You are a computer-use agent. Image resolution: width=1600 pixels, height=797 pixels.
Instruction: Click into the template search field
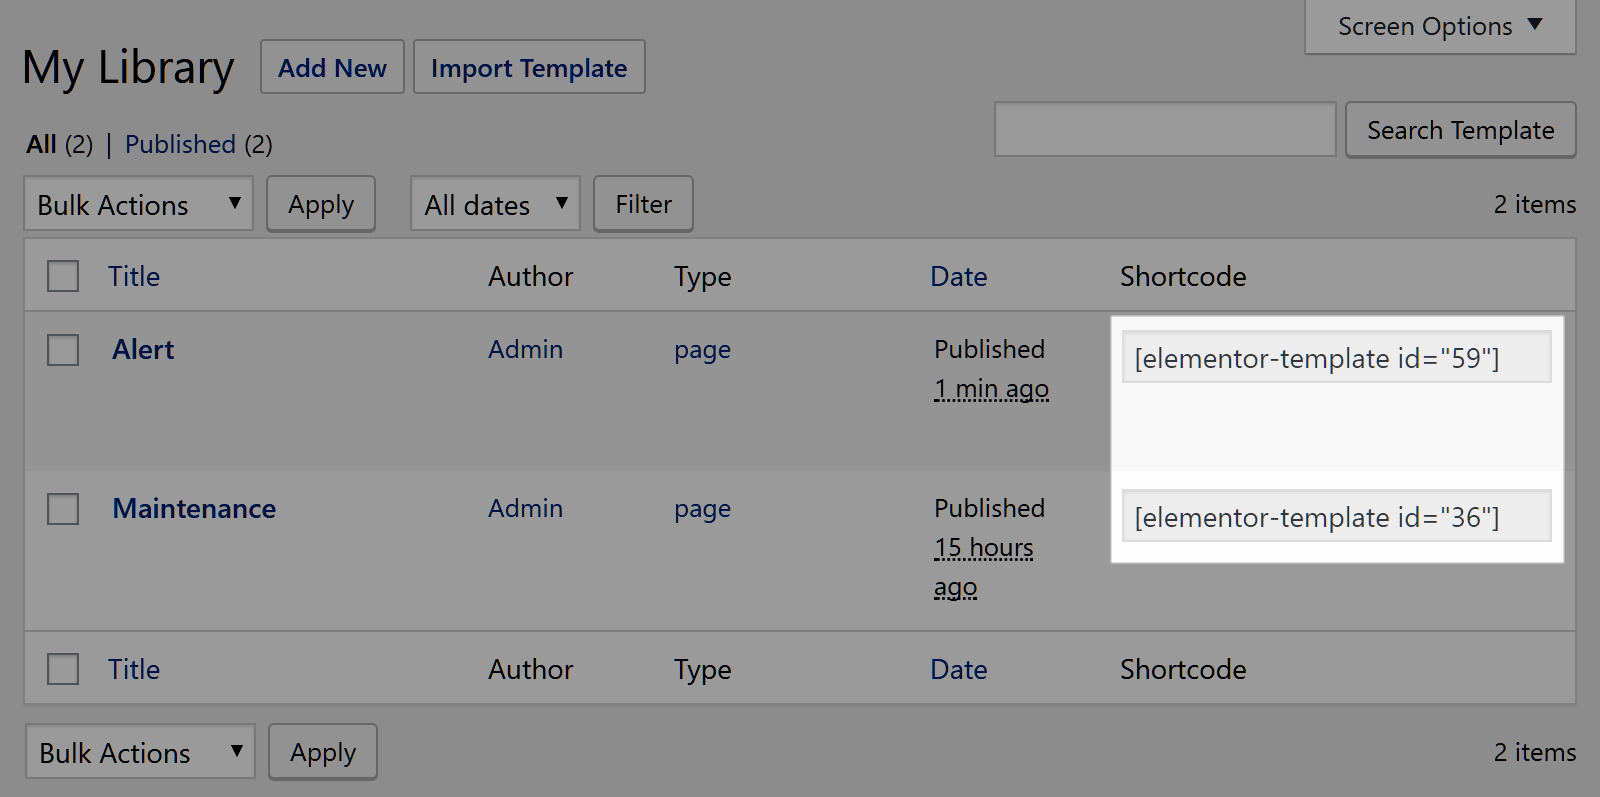1165,130
